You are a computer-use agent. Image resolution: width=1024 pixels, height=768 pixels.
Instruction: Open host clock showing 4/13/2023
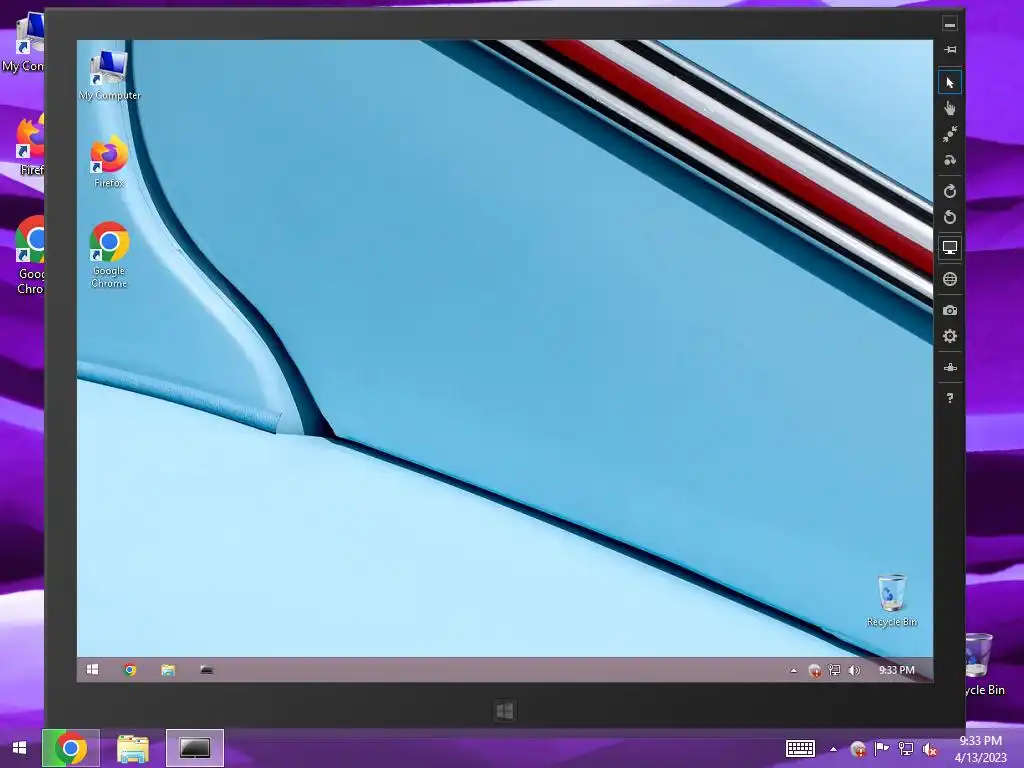pyautogui.click(x=980, y=749)
